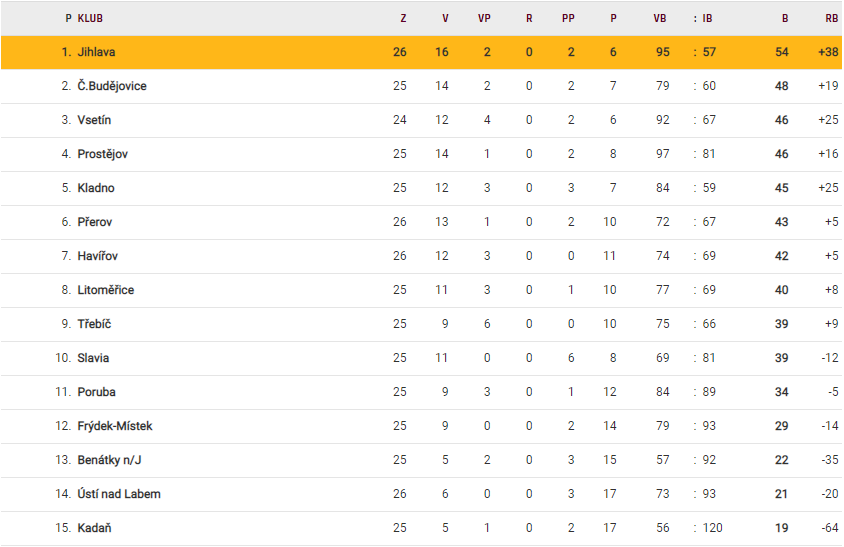Sort by the KLUB column header
The height and width of the screenshot is (547, 844).
(x=90, y=18)
